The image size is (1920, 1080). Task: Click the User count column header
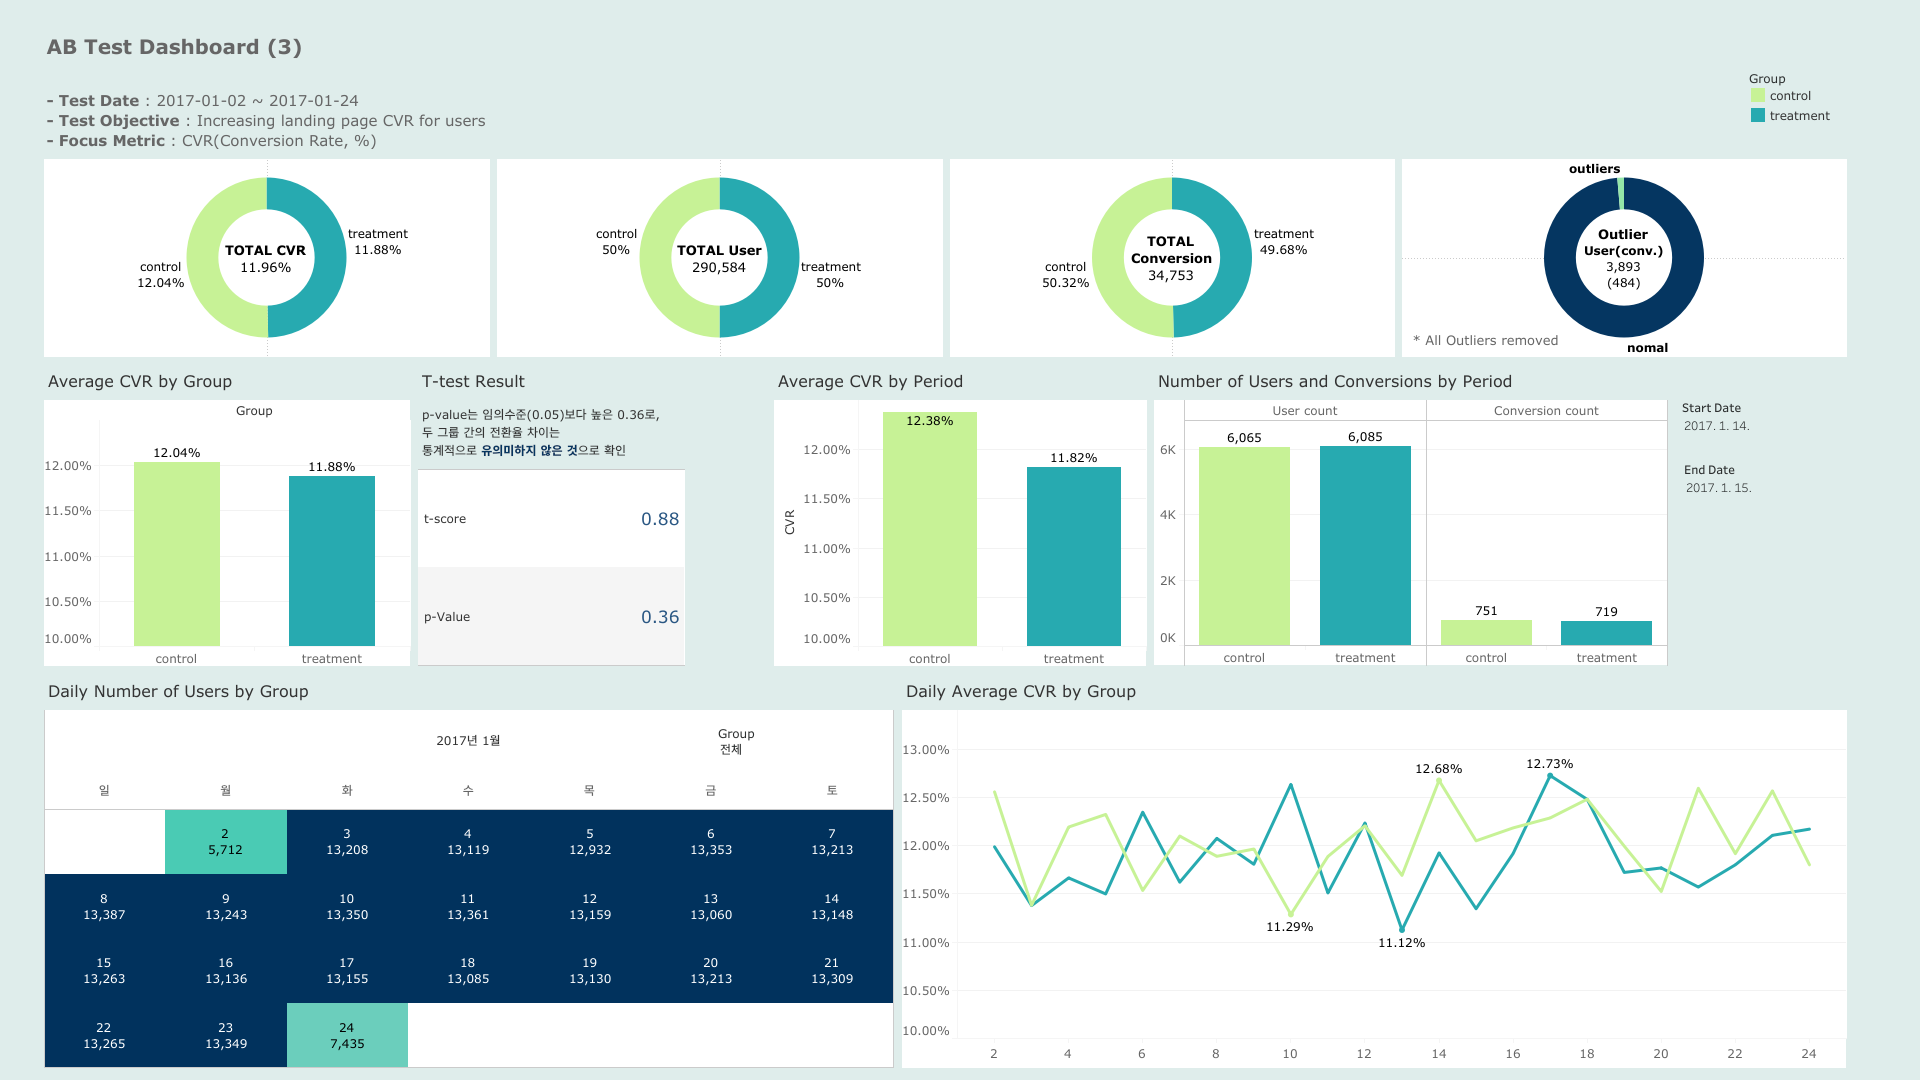1304,411
